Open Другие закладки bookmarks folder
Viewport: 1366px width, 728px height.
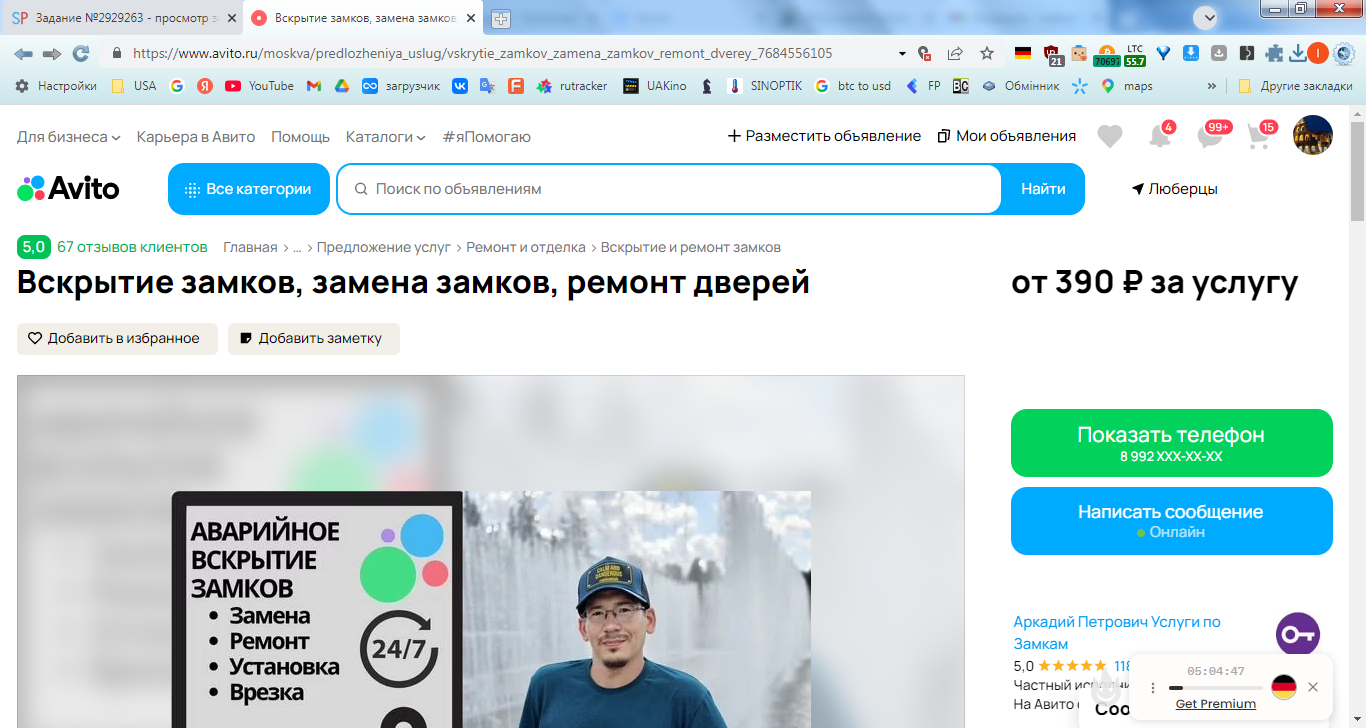(1295, 86)
